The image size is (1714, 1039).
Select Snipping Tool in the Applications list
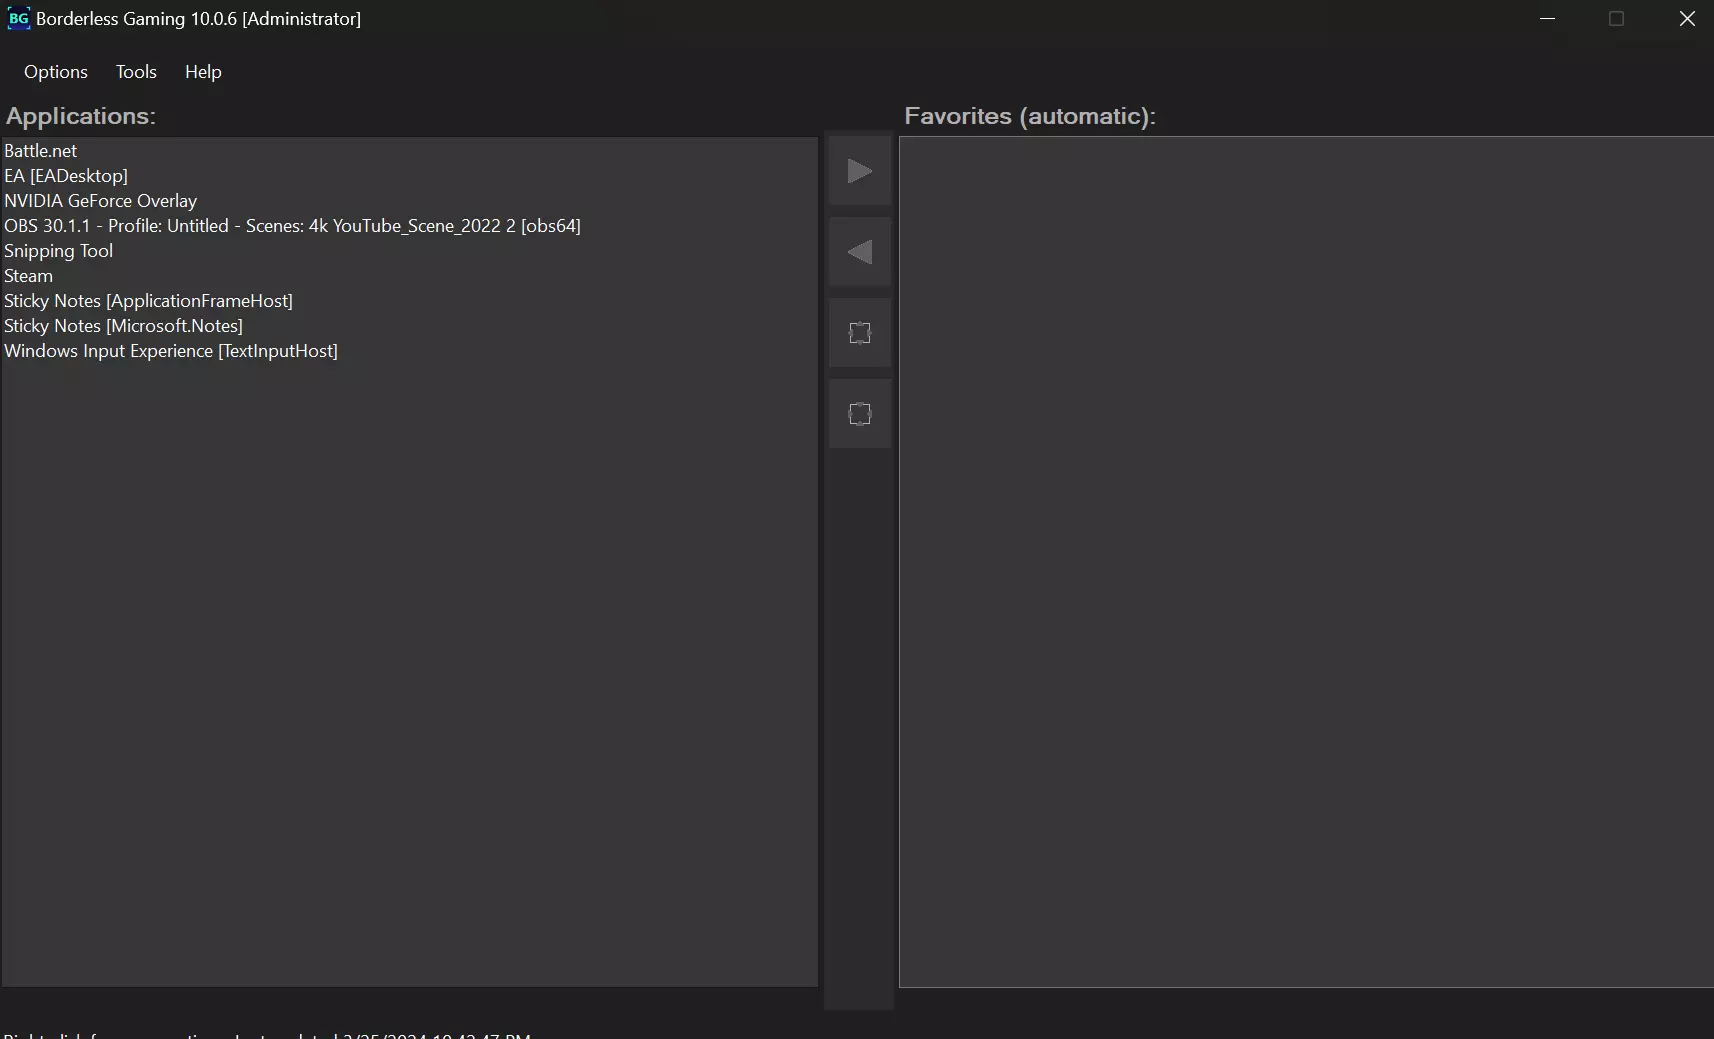(x=409, y=251)
